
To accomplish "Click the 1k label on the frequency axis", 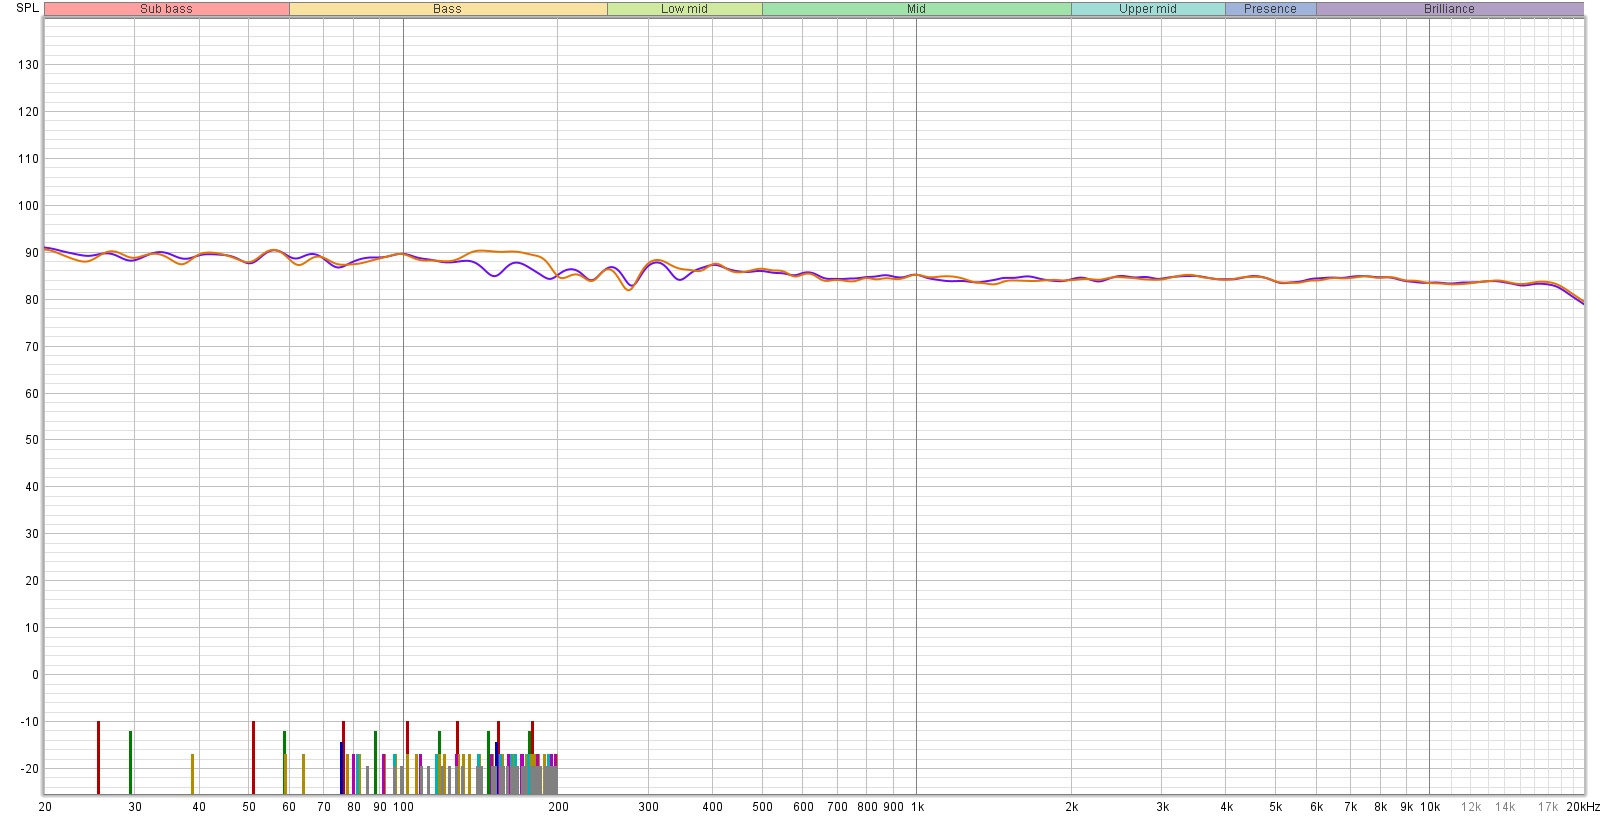I will (x=917, y=807).
